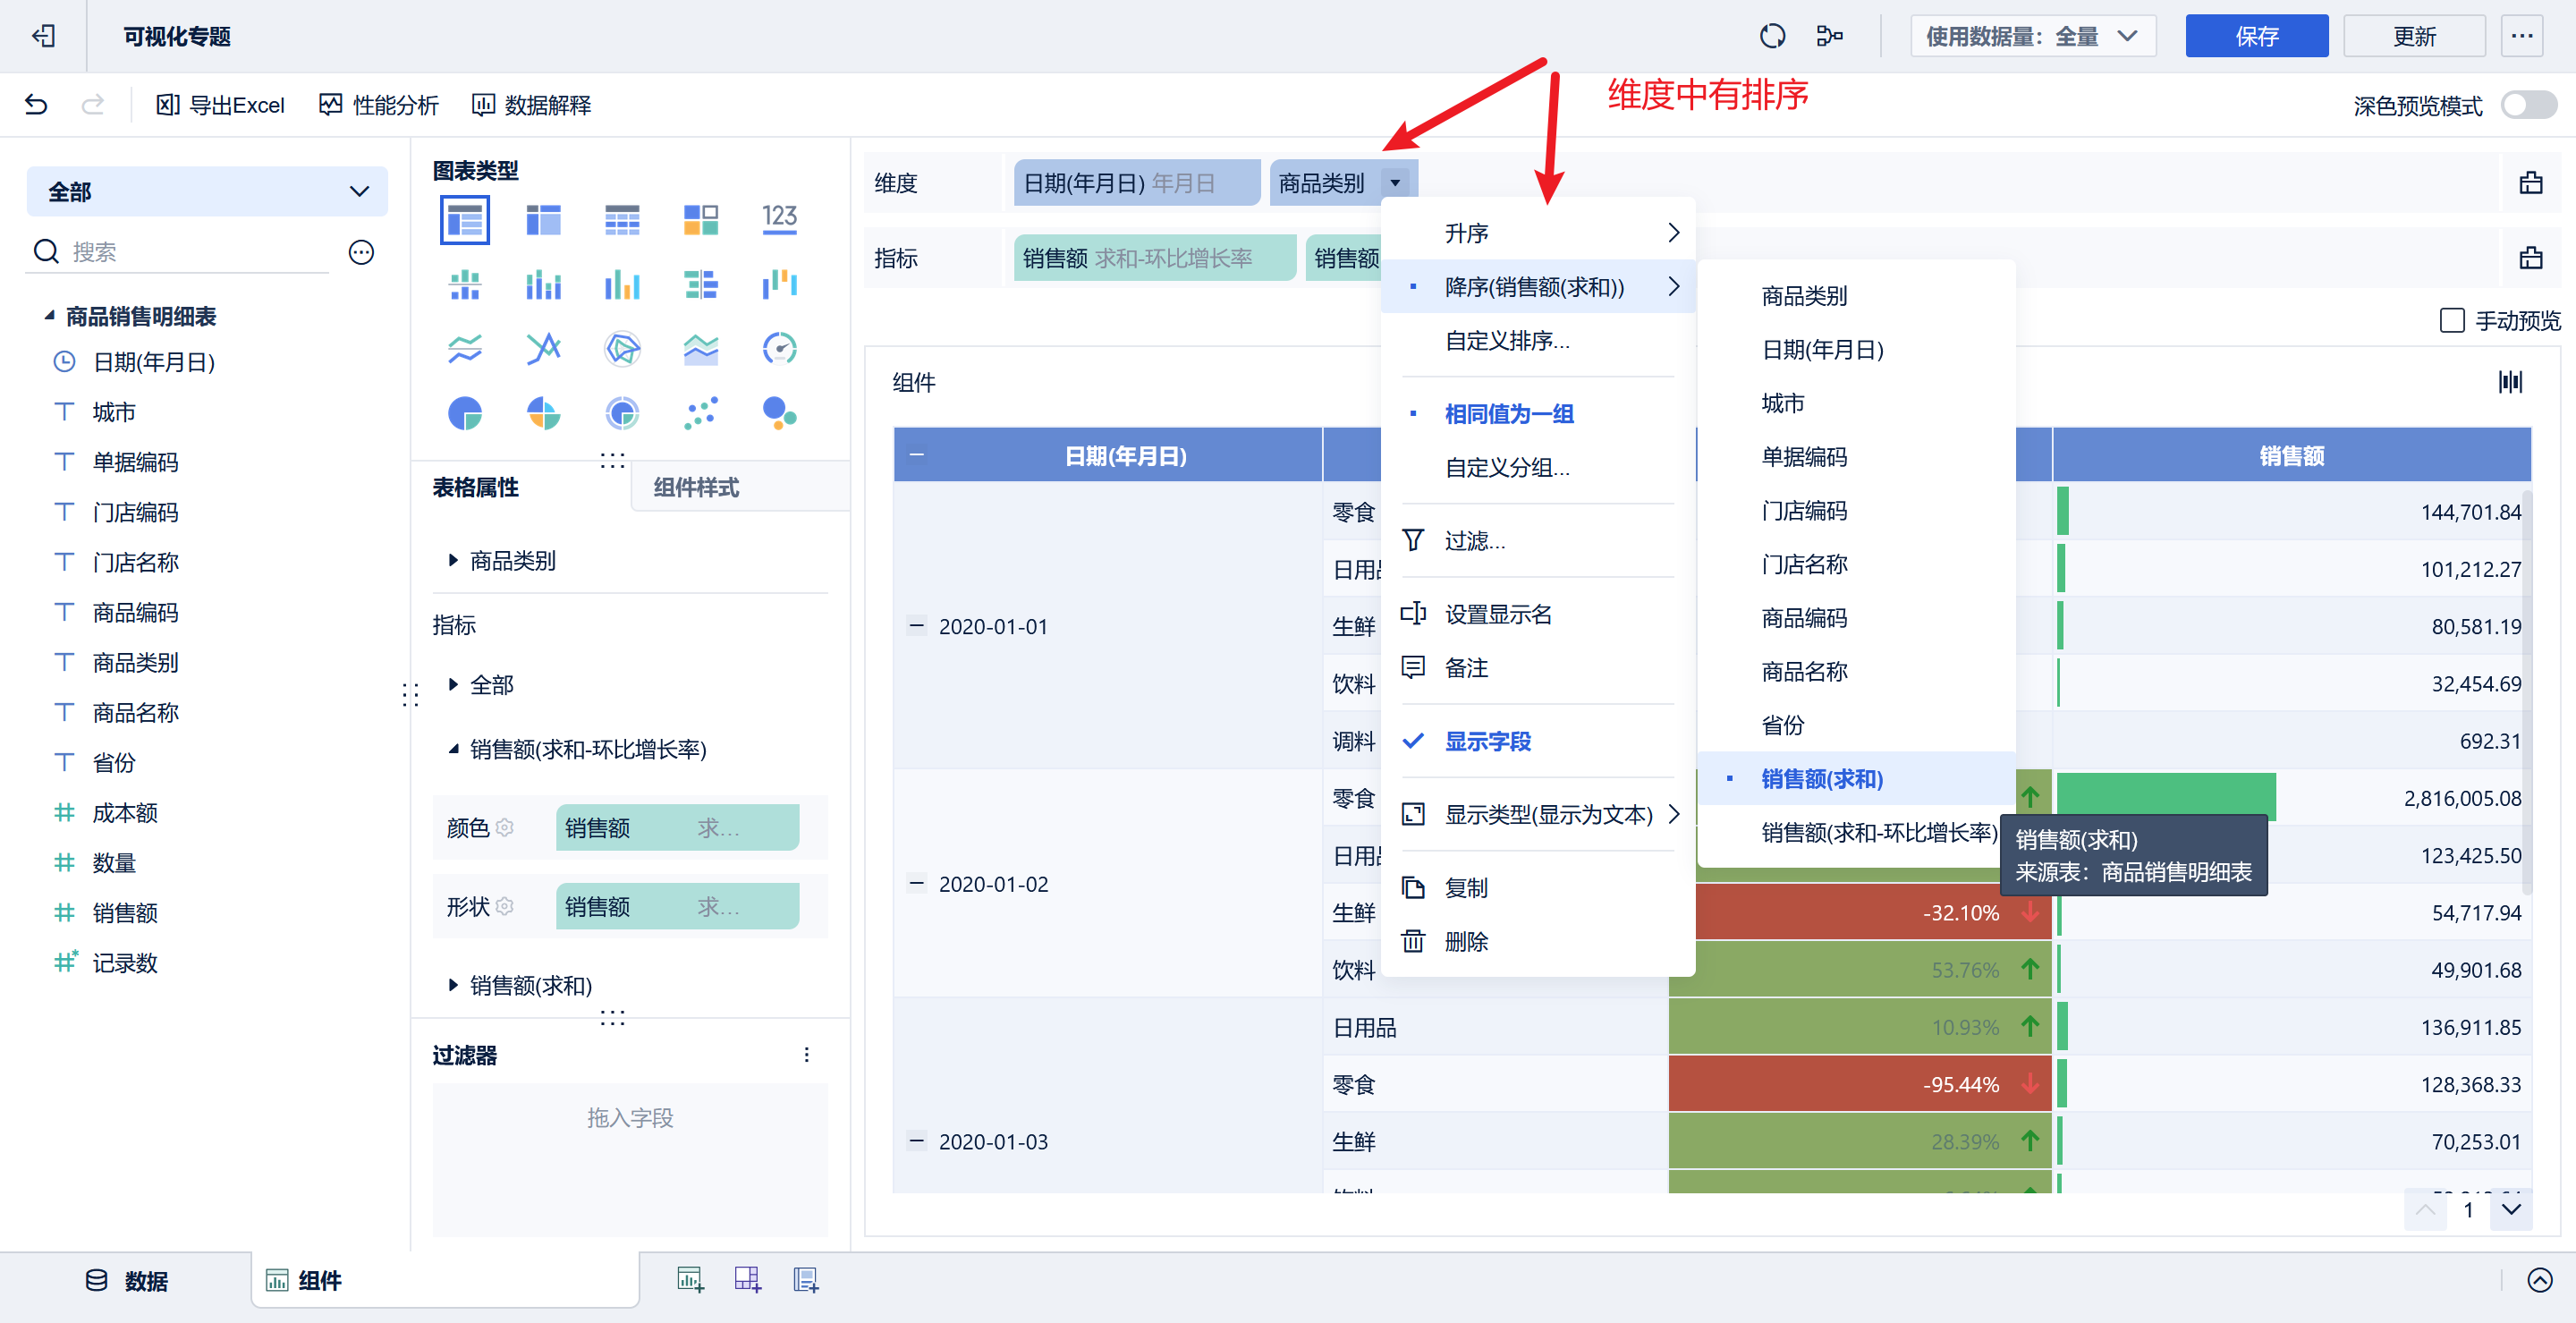Screen dimensions: 2576x1323
Task: Open field search options ellipsis icon
Action: [x=361, y=252]
